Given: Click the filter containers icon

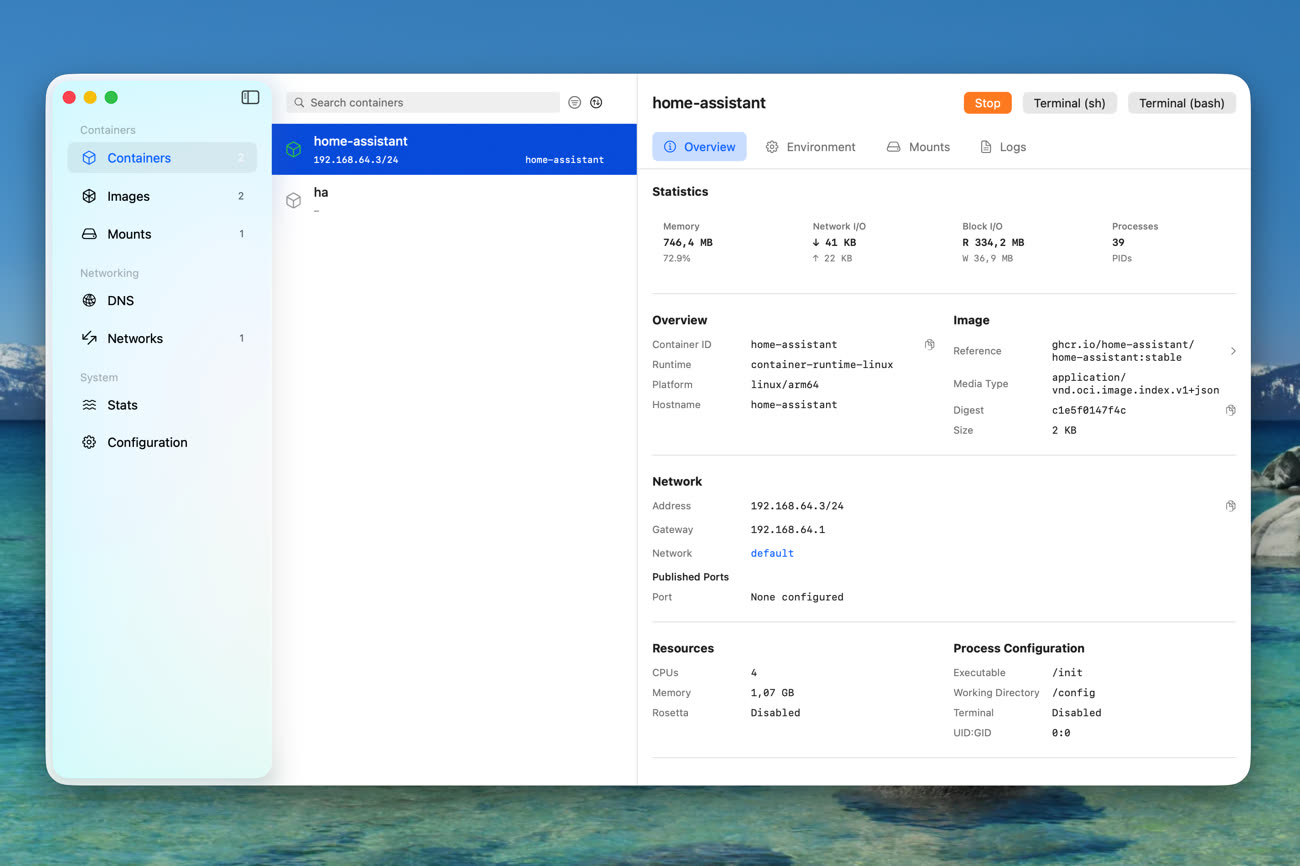Looking at the screenshot, I should click(x=575, y=102).
